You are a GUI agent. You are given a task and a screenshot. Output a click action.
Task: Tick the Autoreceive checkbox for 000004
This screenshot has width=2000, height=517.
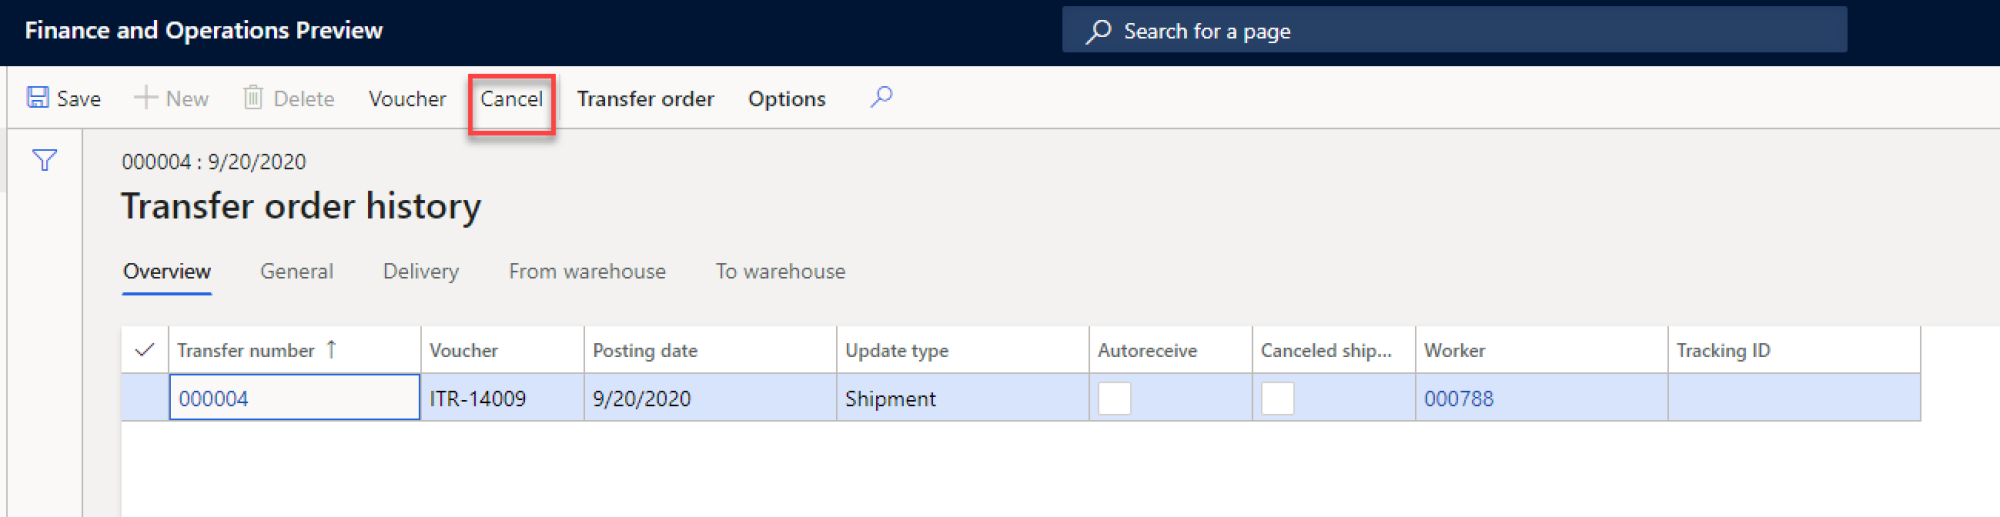1115,398
